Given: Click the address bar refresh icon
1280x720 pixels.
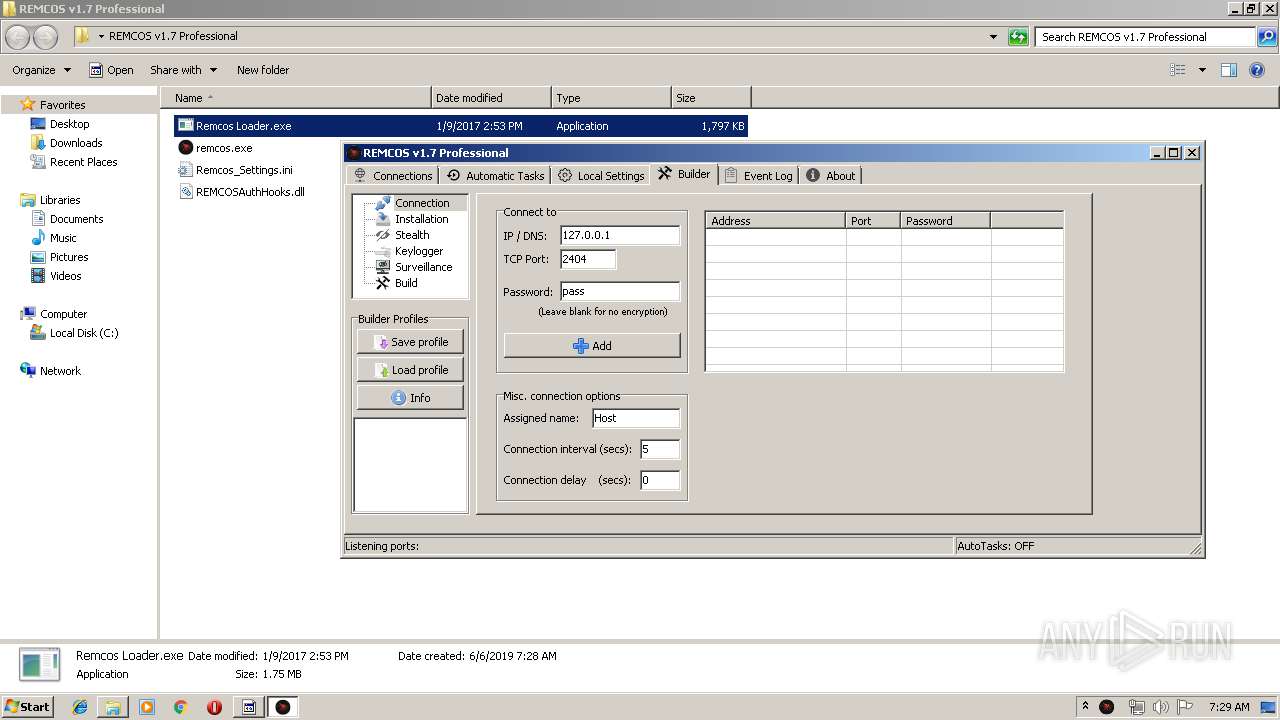Looking at the screenshot, I should pos(1018,37).
